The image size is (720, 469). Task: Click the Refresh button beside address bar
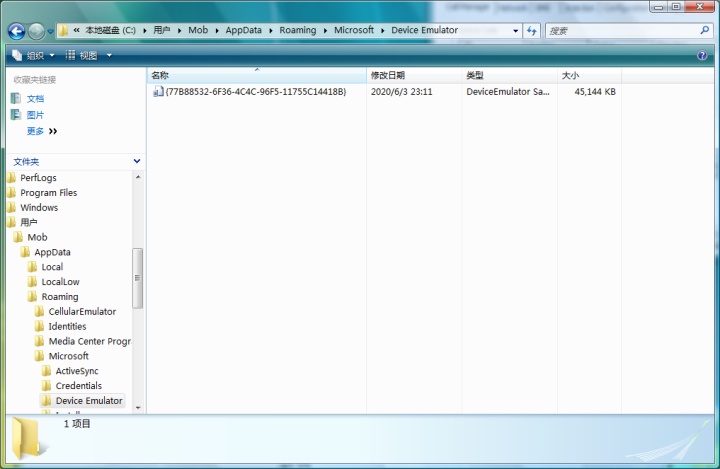coord(531,31)
